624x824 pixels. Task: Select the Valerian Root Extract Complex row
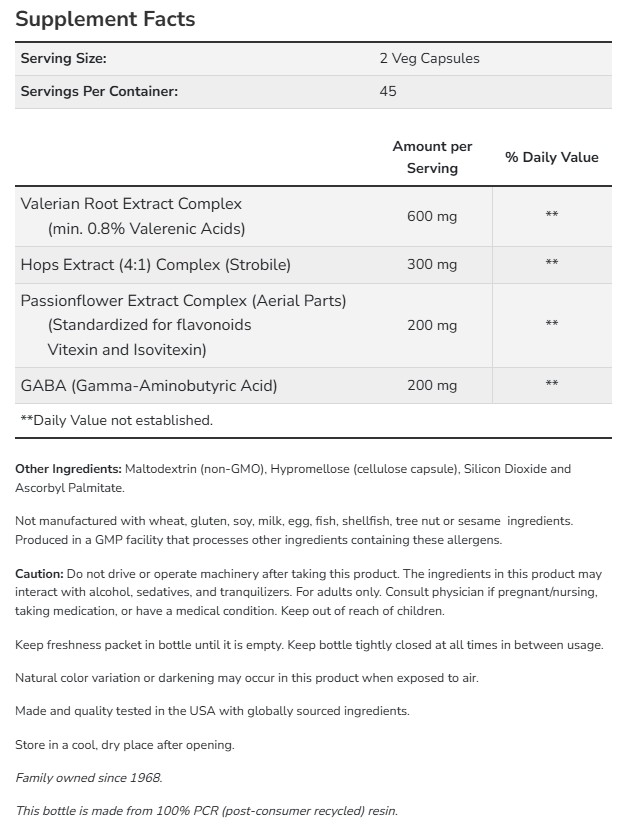pyautogui.click(x=131, y=204)
